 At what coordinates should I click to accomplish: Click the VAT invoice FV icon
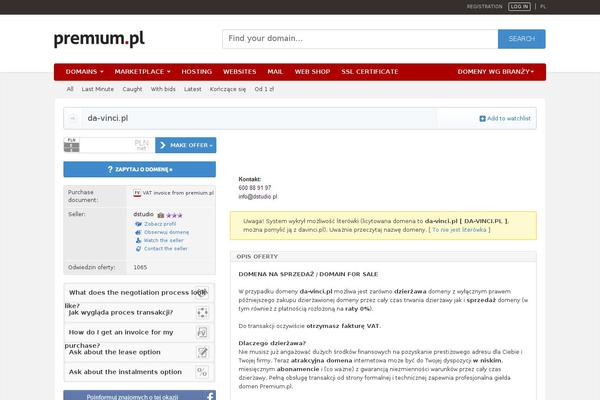tap(137, 193)
